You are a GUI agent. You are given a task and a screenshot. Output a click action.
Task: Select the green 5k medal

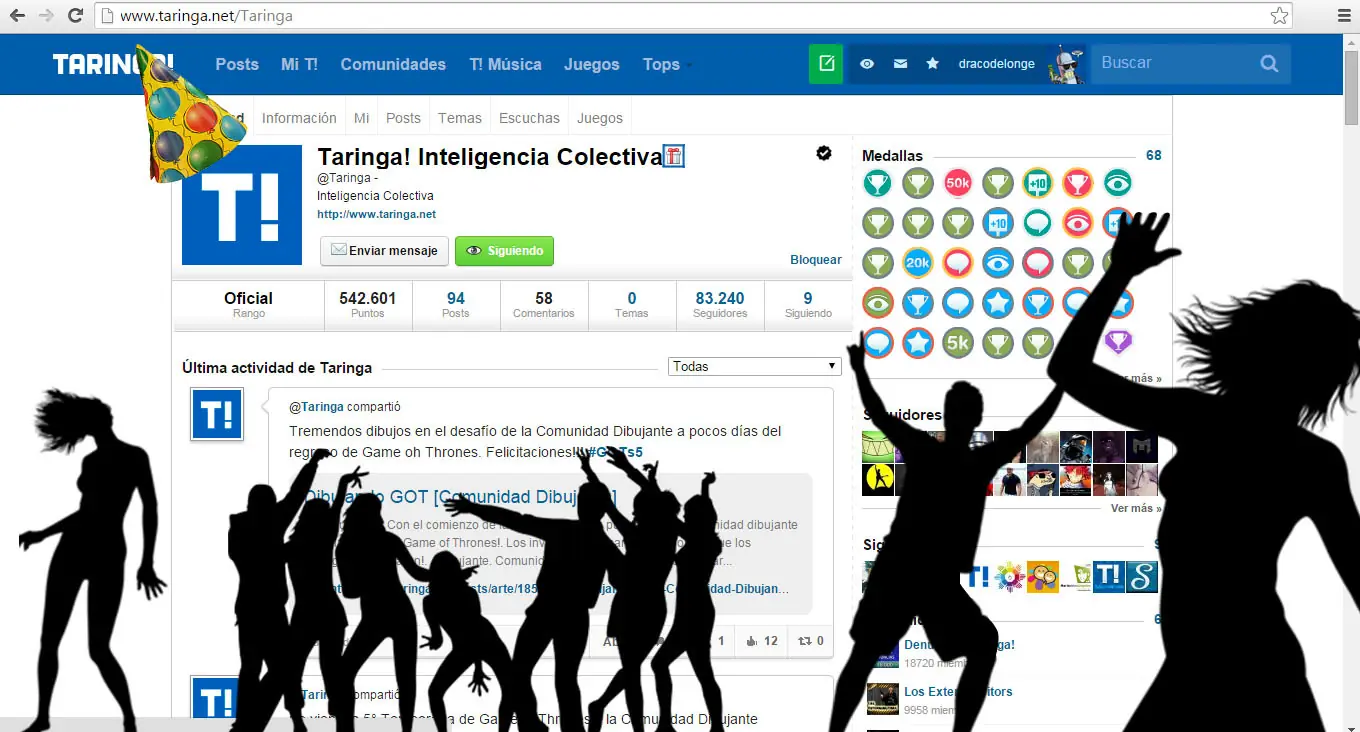point(958,343)
